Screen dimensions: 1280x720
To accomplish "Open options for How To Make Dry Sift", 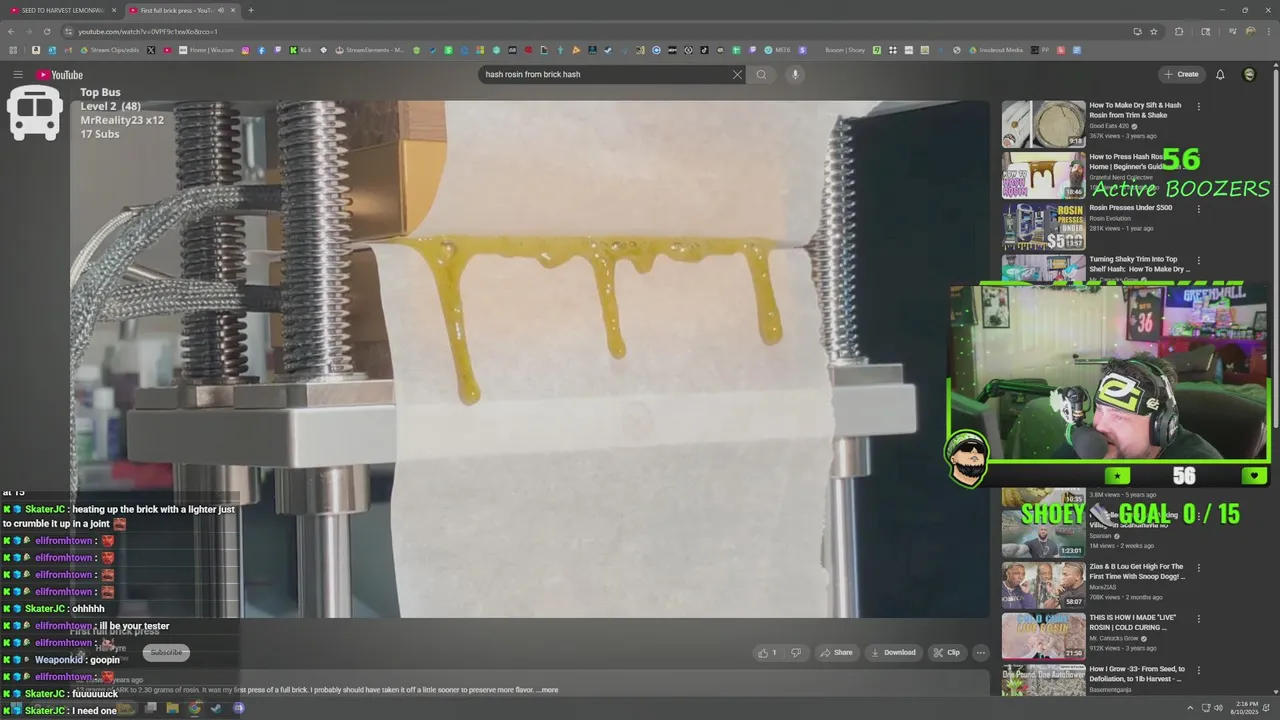I will tap(1198, 106).
